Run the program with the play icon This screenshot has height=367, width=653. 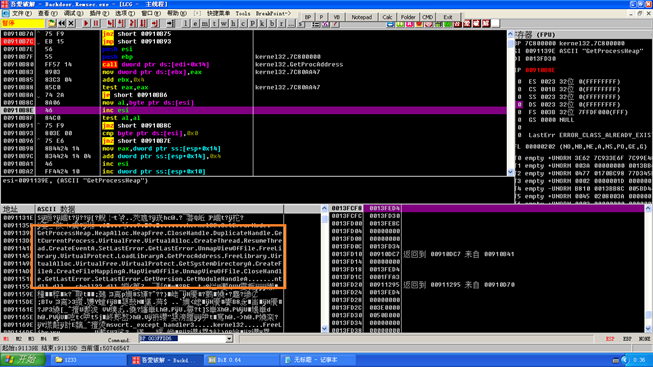pyautogui.click(x=86, y=23)
